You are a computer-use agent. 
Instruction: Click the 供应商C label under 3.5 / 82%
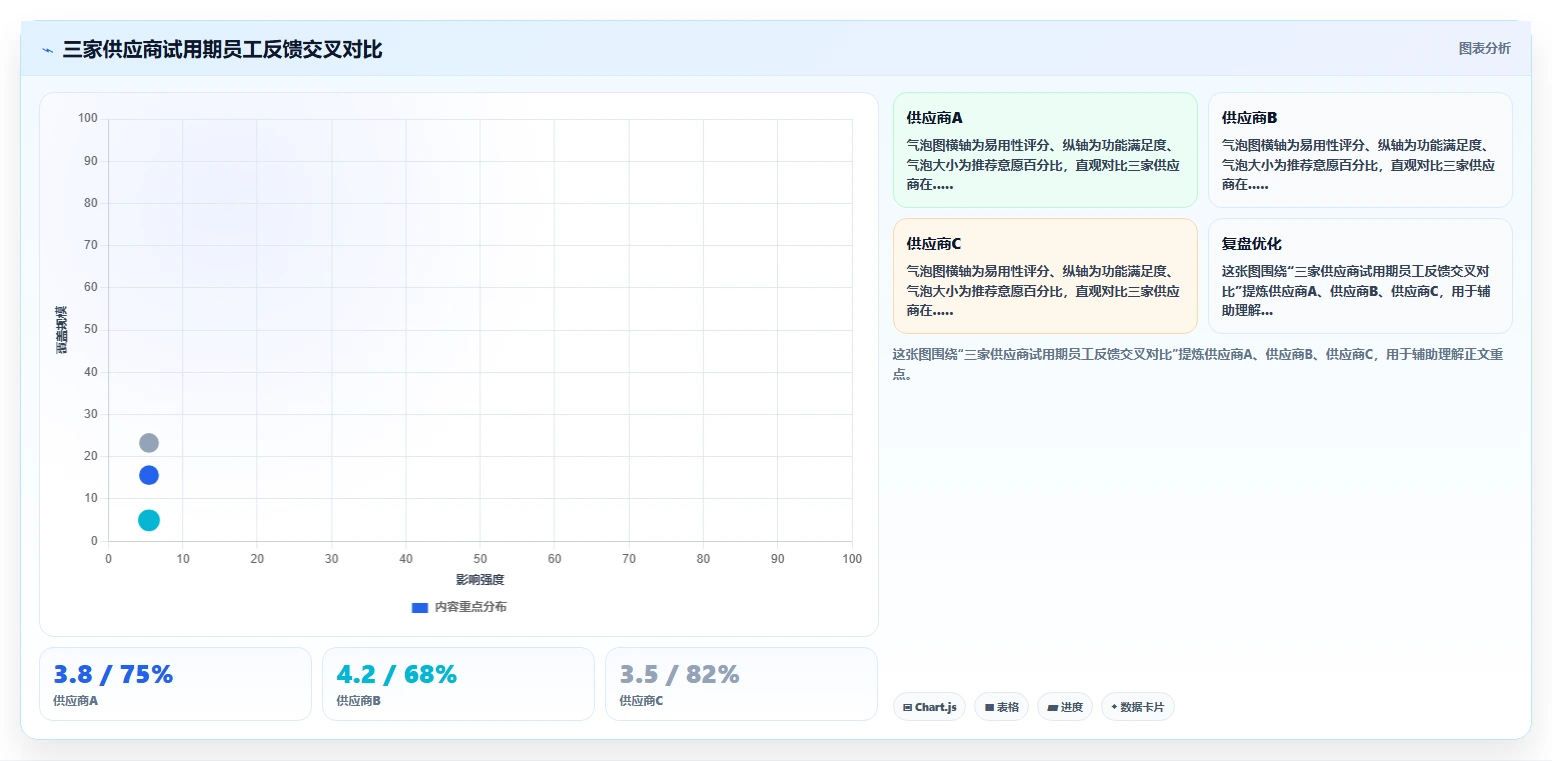(x=641, y=701)
